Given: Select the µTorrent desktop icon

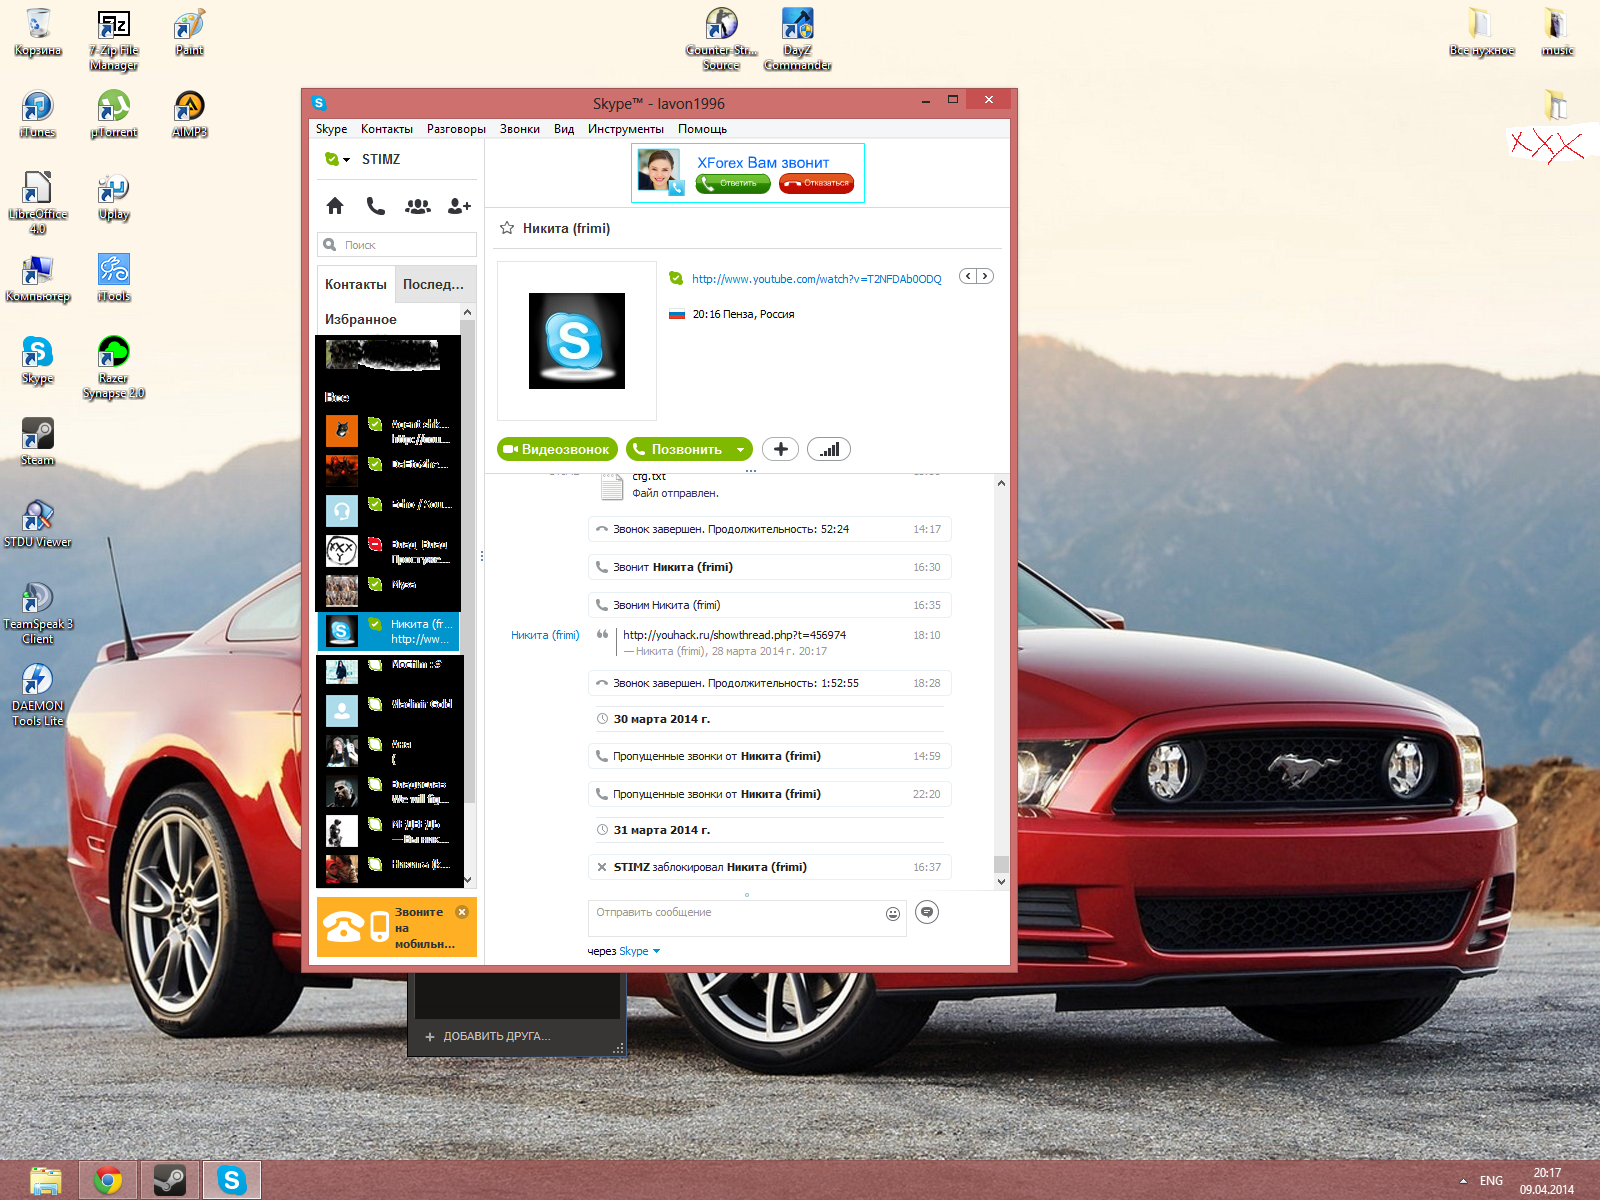Looking at the screenshot, I should (x=114, y=114).
